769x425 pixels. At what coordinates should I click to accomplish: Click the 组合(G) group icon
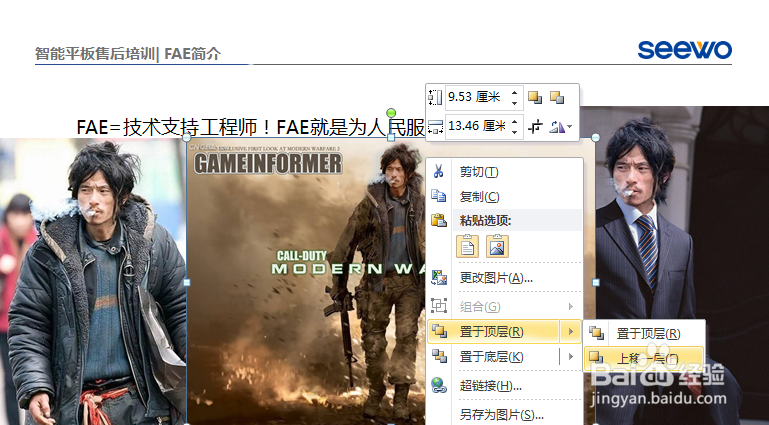coord(438,306)
